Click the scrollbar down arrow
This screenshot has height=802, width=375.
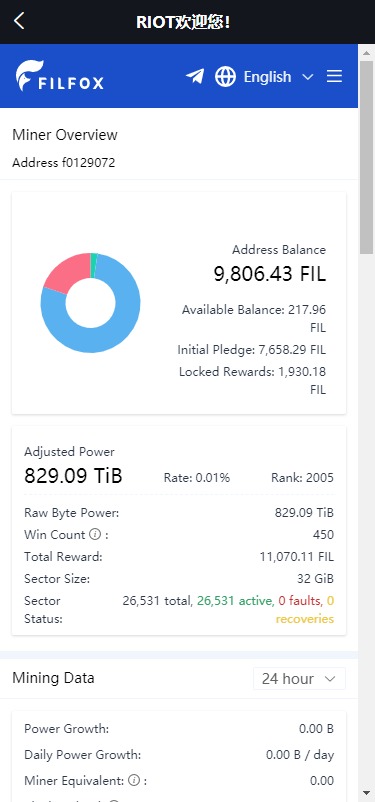366,793
